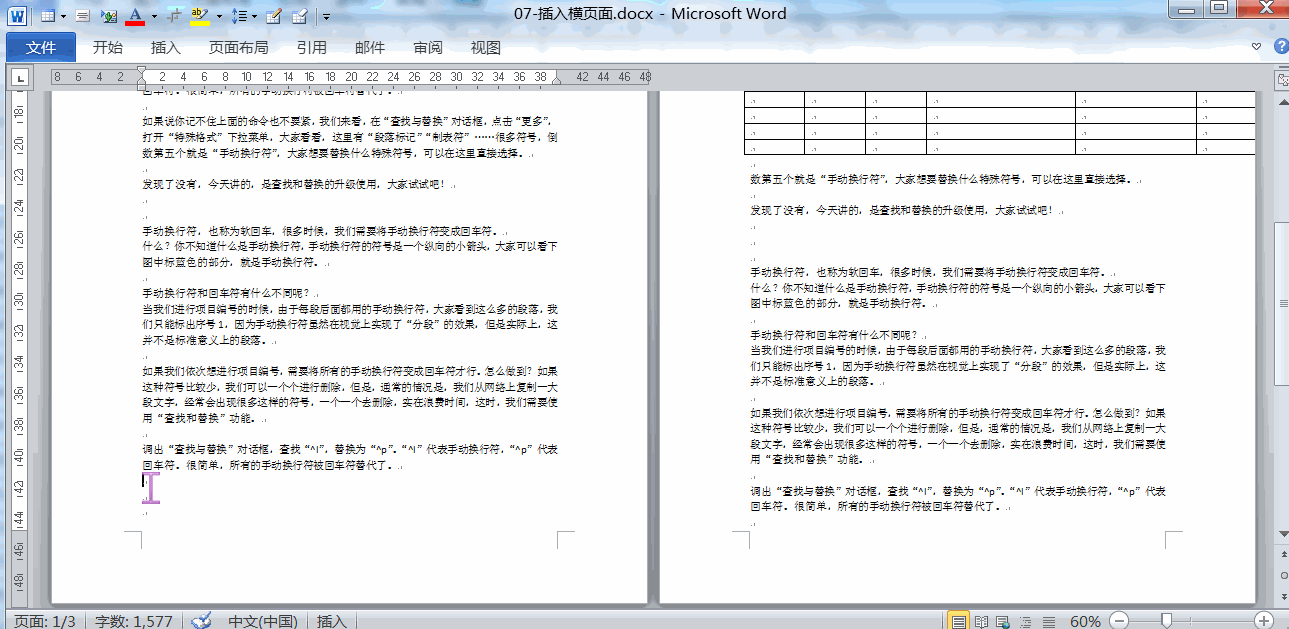Click the insert picture icon in quick access toolbar
The height and width of the screenshot is (629, 1289).
(x=109, y=16)
